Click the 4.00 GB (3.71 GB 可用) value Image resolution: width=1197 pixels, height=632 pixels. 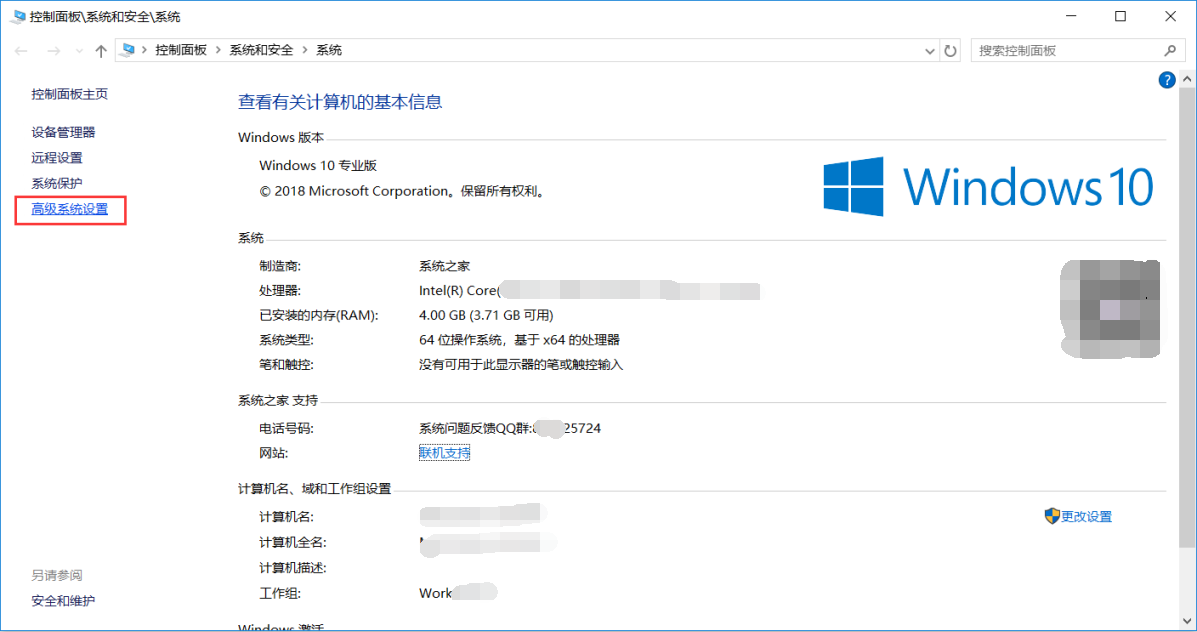[x=486, y=315]
